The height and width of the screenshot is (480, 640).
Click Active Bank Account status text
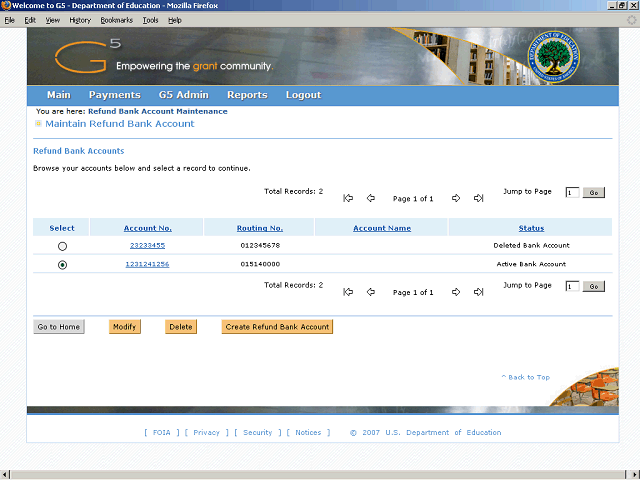[x=531, y=264]
